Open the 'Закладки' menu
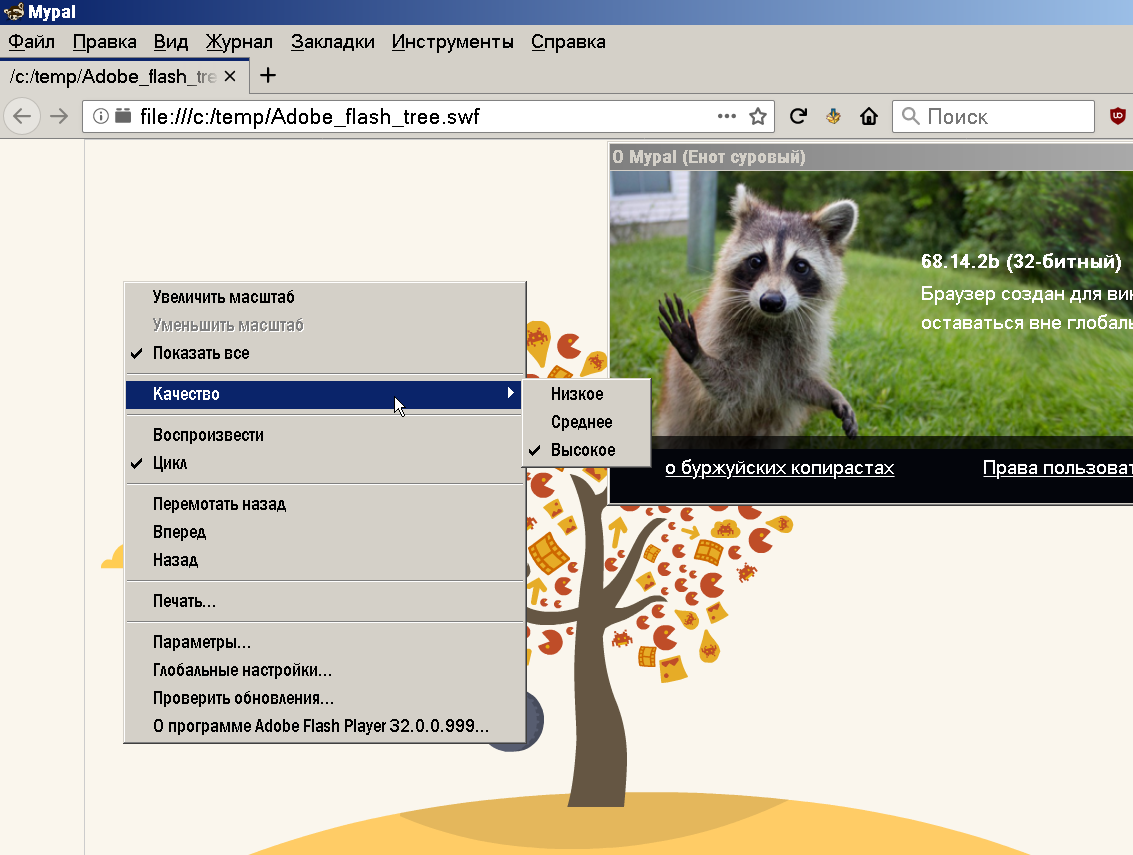The image size is (1133, 855). point(332,42)
